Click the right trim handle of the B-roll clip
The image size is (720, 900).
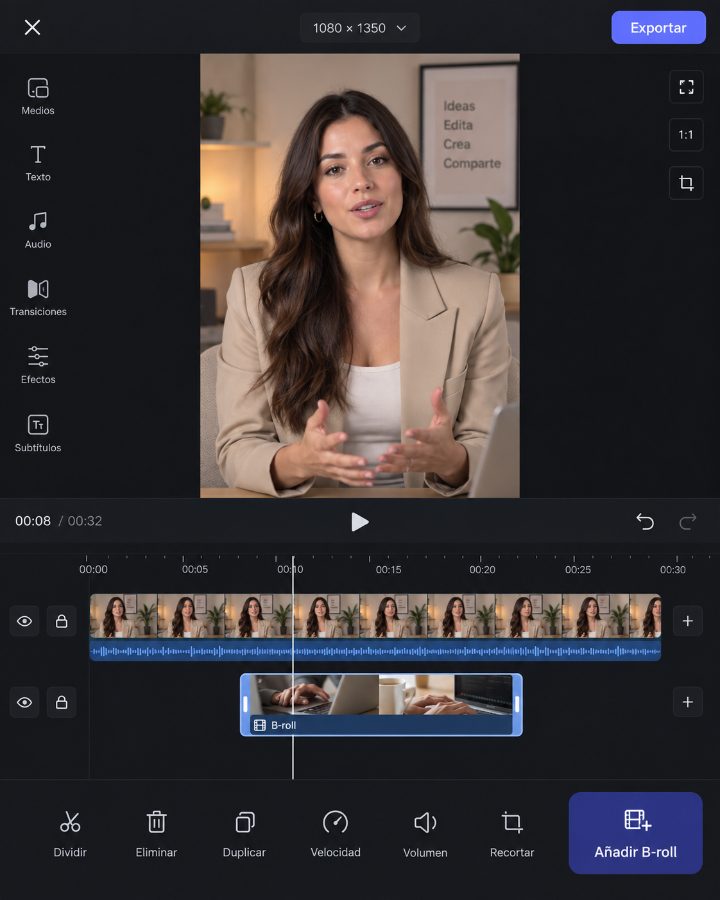(517, 704)
